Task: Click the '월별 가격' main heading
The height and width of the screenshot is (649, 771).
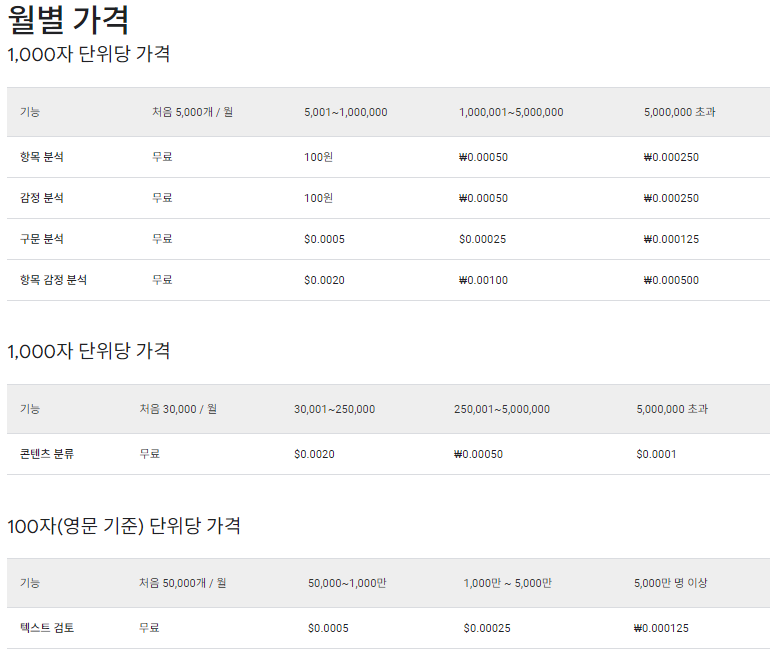Action: 68,20
